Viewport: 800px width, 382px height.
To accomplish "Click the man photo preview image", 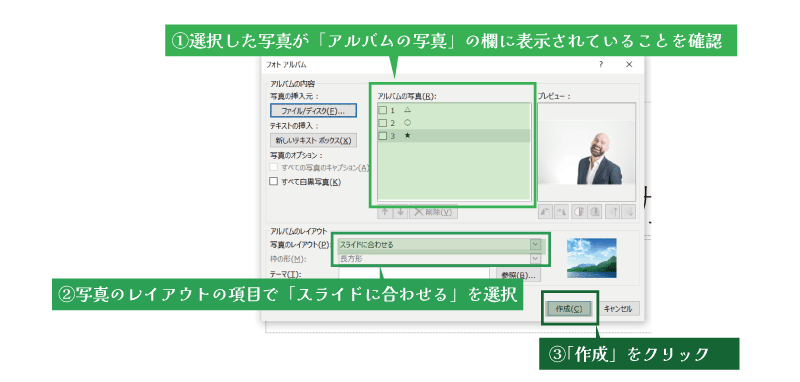I will click(586, 152).
